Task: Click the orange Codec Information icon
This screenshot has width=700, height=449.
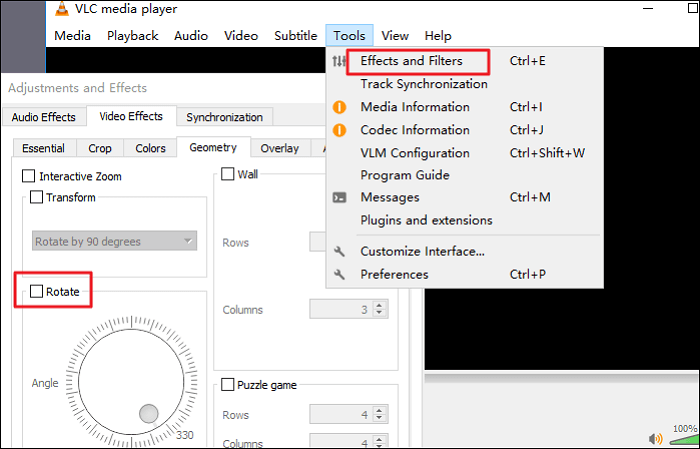Action: point(339,130)
